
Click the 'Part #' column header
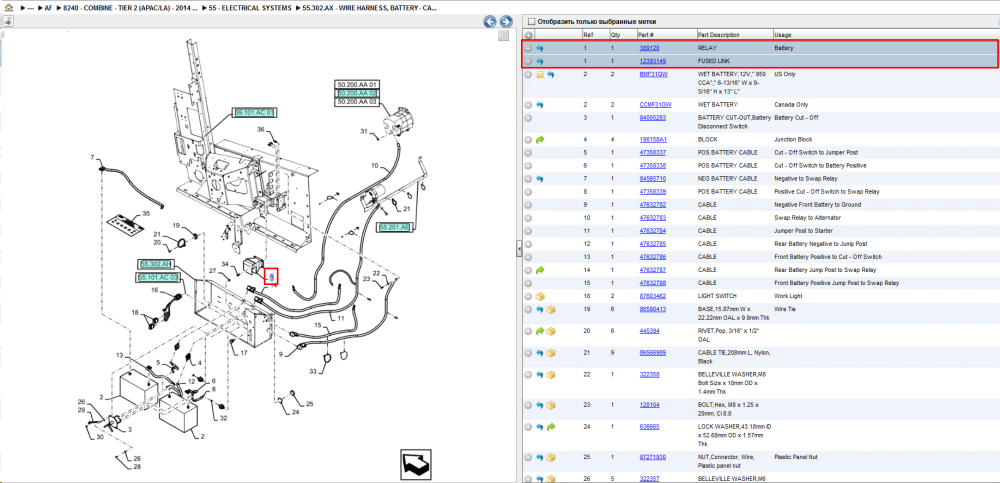(x=645, y=34)
